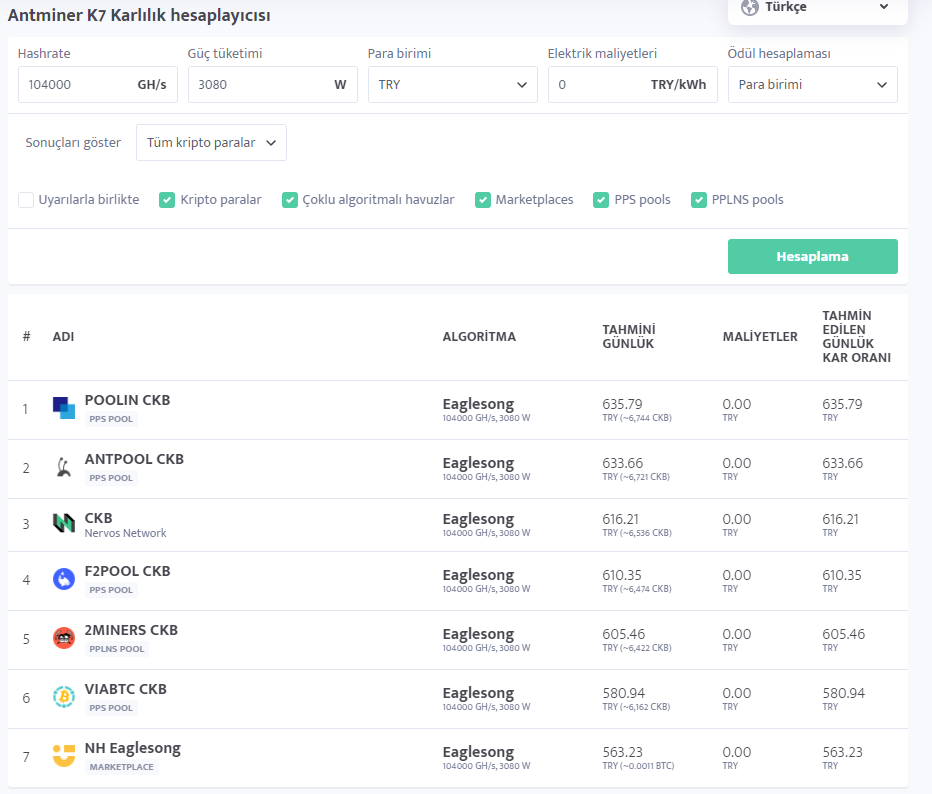932x794 pixels.
Task: Click the Algoritma column header
Action: (479, 337)
